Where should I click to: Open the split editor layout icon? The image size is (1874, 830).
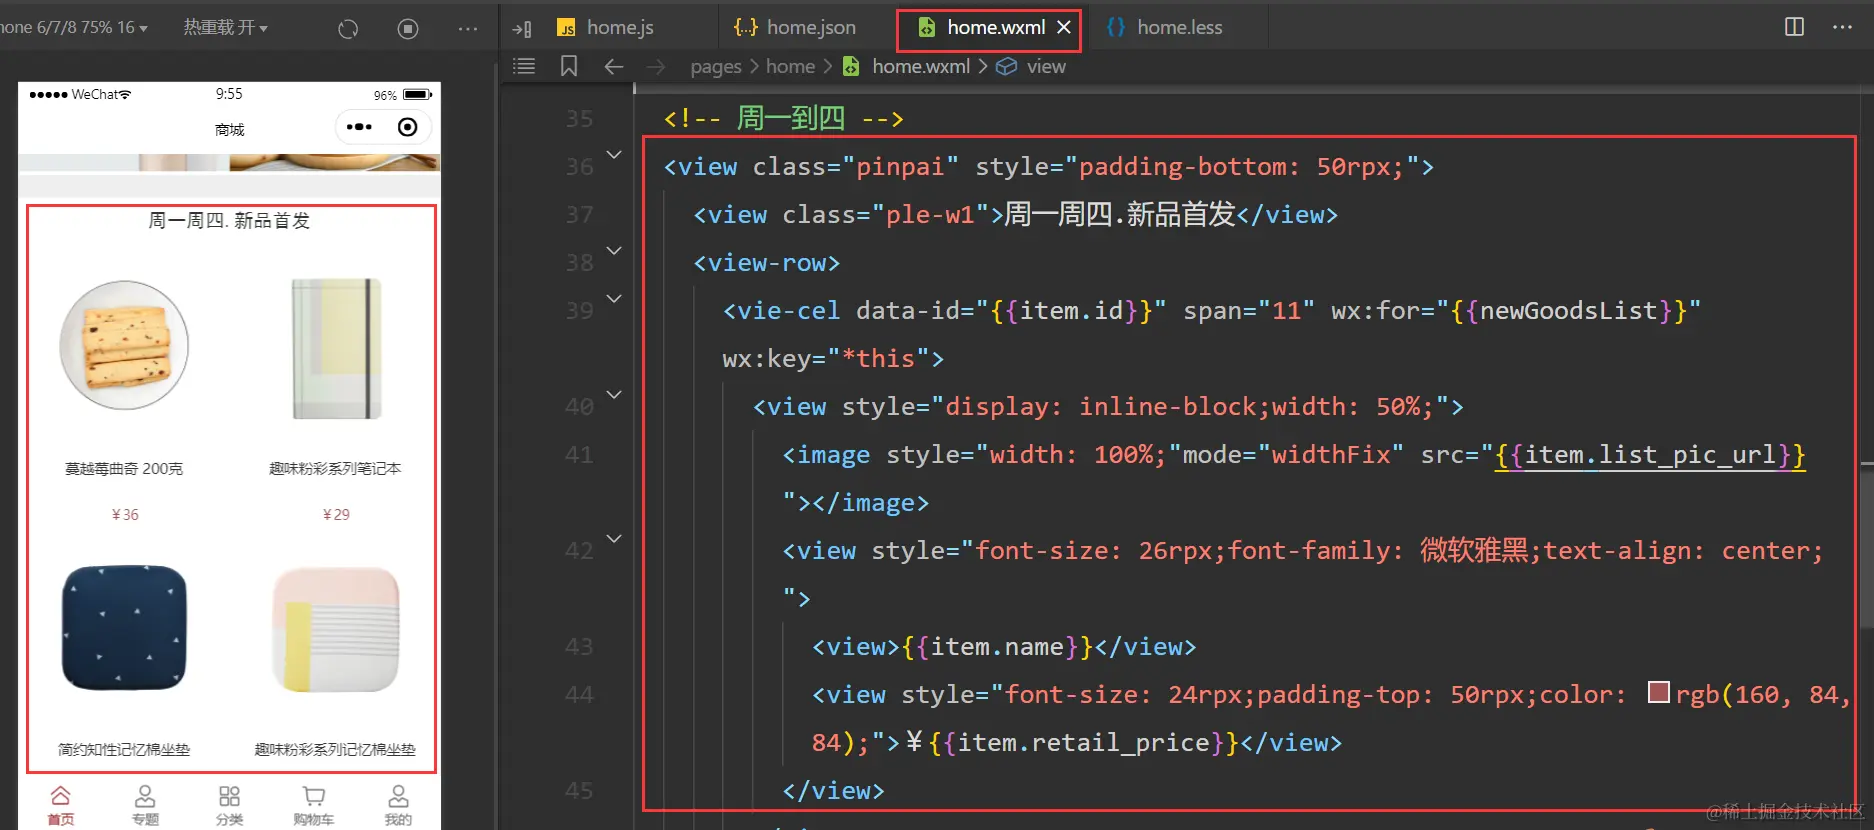(1794, 27)
